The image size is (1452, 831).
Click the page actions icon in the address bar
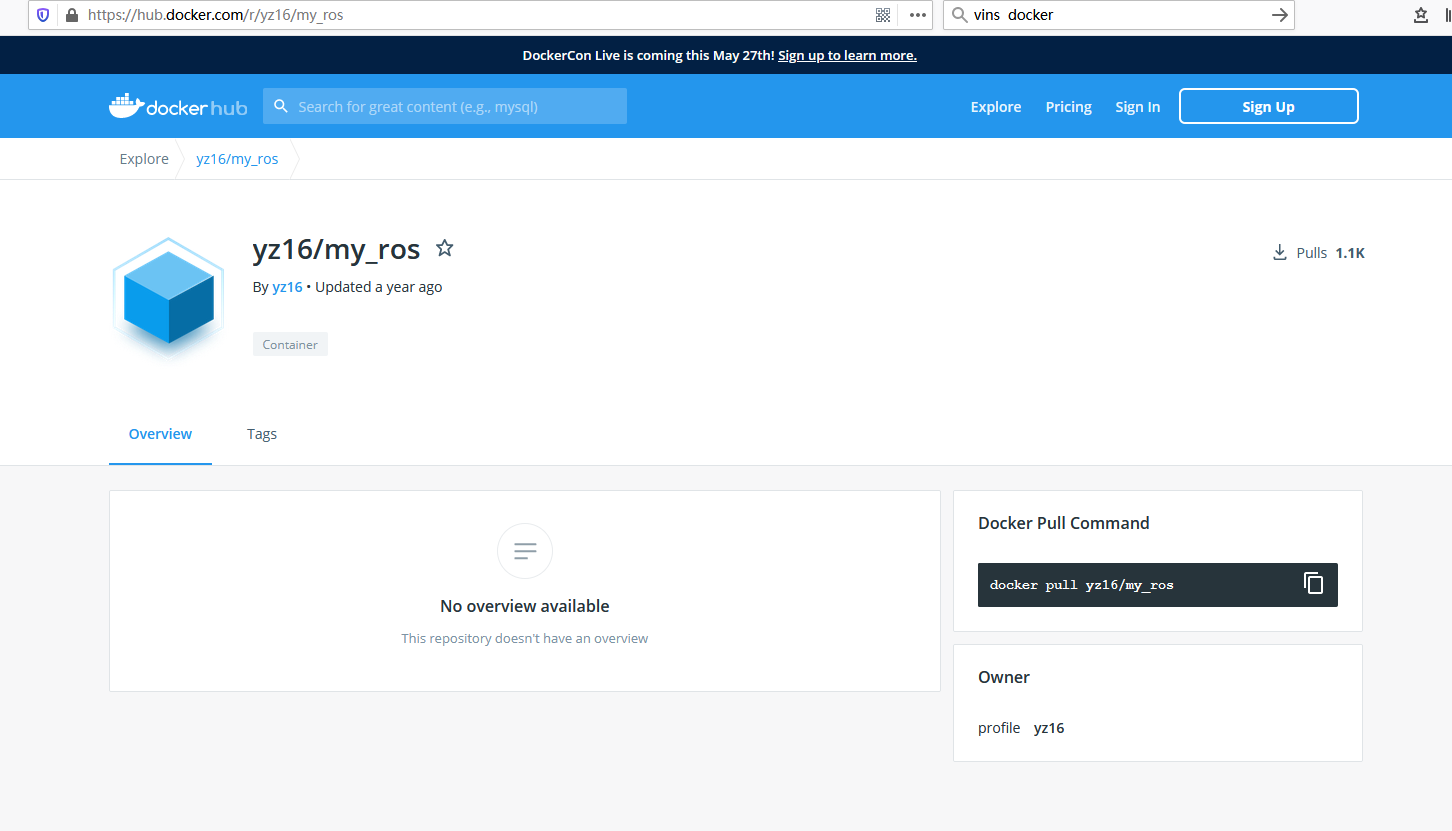(x=882, y=14)
